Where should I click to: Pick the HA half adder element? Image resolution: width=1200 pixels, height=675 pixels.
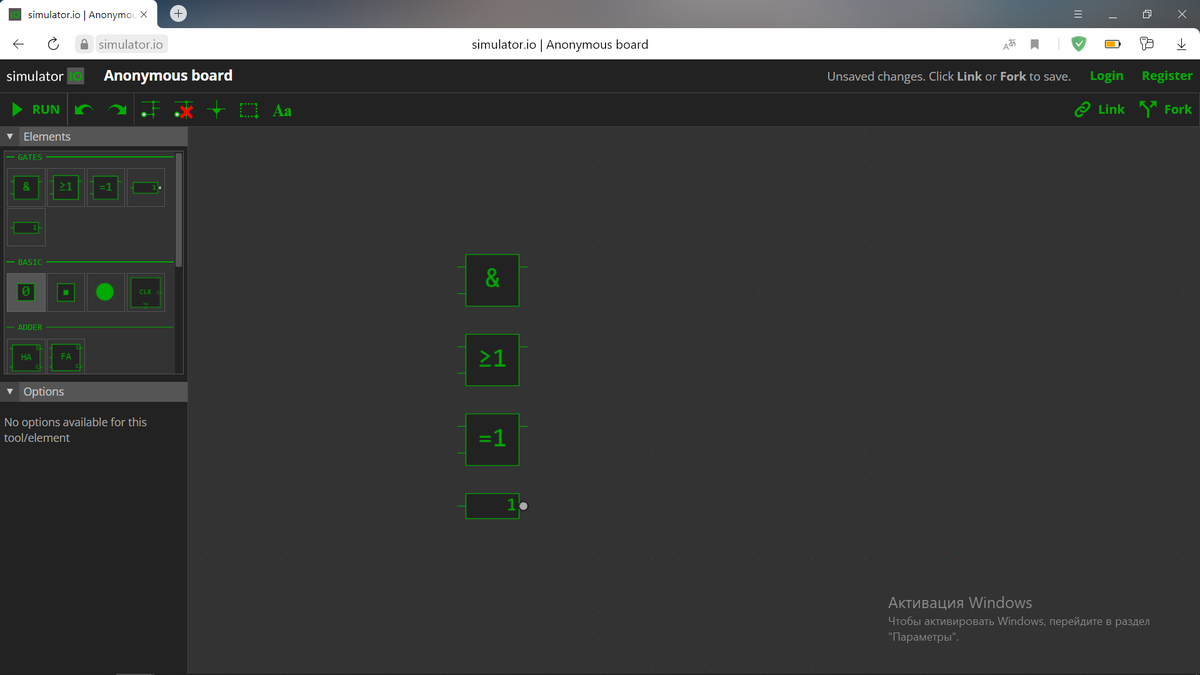click(26, 356)
